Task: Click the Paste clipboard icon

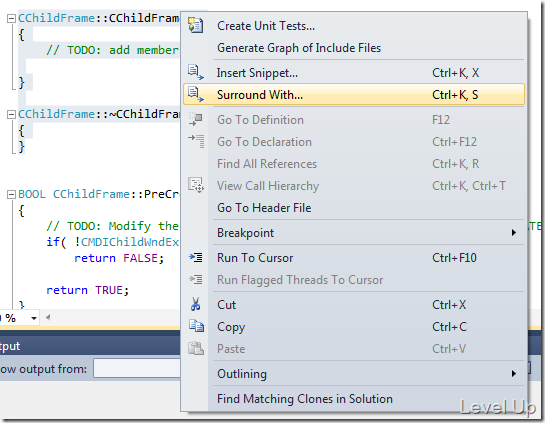Action: coord(196,348)
